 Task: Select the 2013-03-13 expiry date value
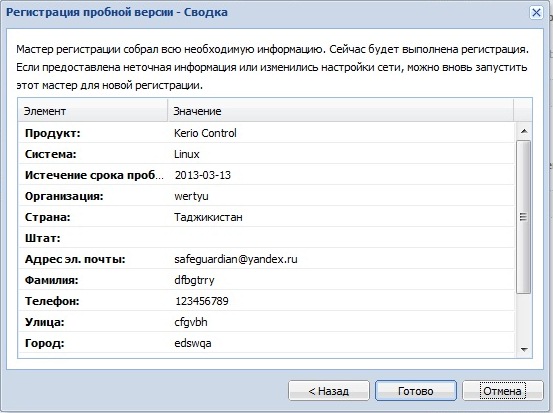(202, 175)
